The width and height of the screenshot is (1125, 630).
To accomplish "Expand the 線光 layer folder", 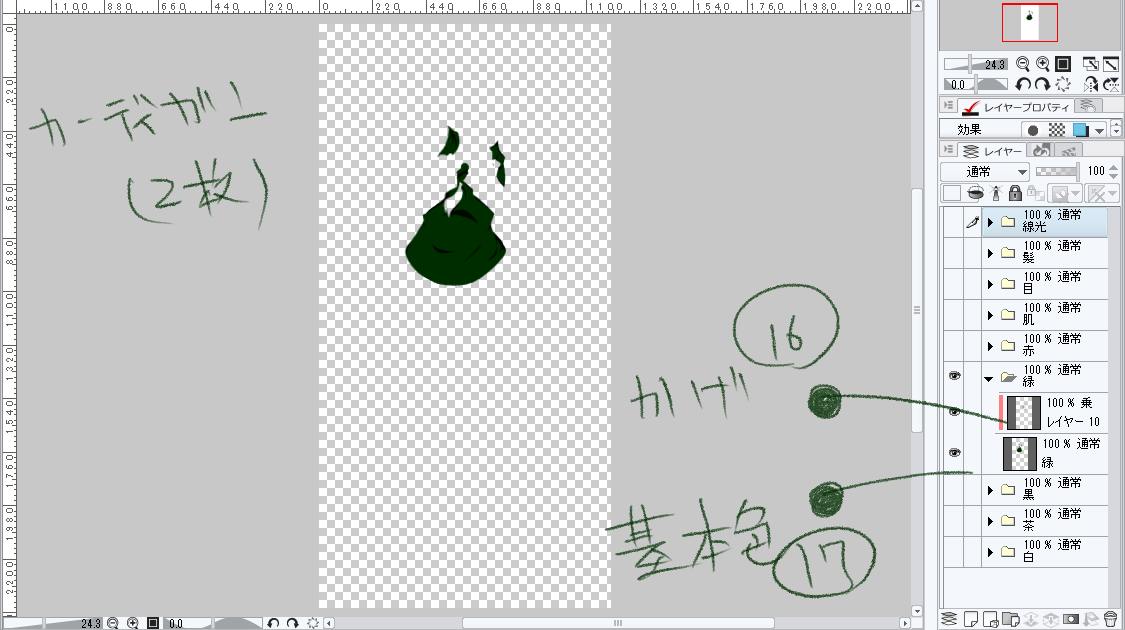I will pyautogui.click(x=991, y=222).
